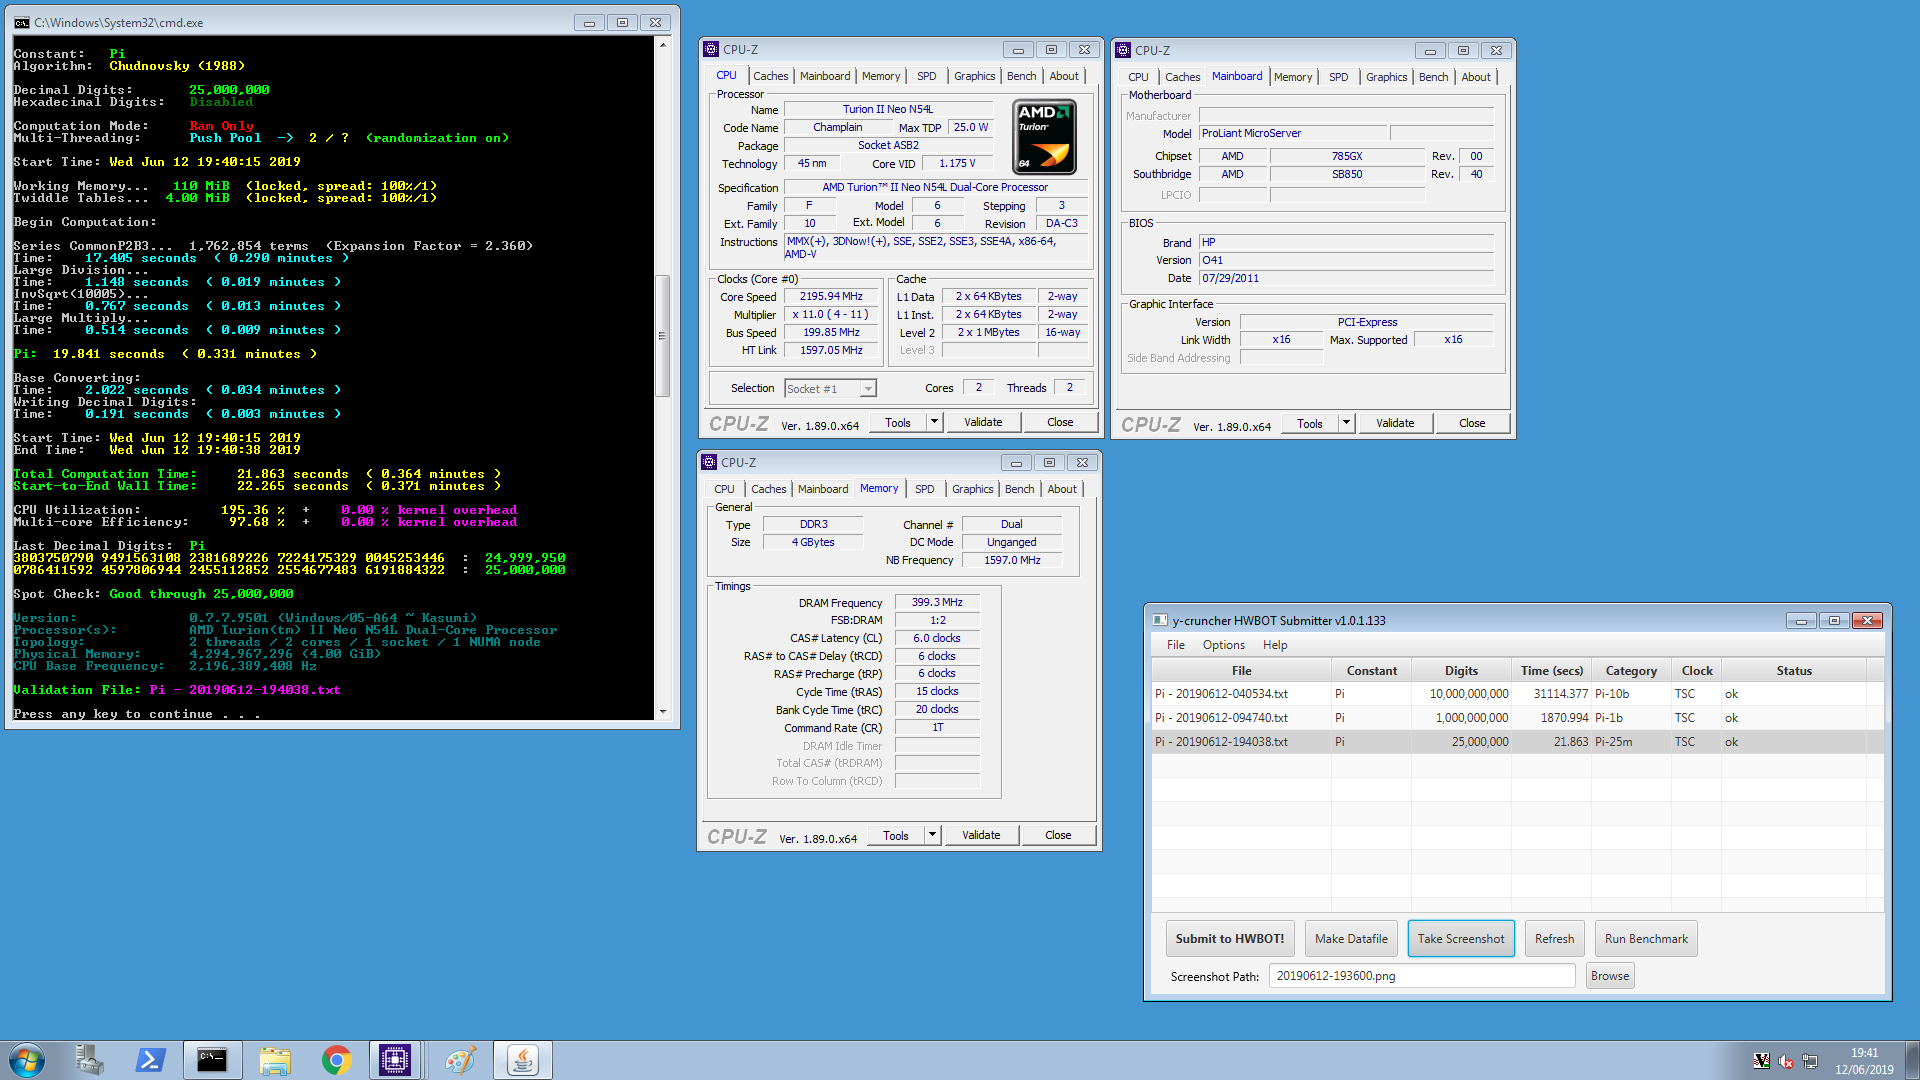Select the Pi - 20190612-040534.txt row
This screenshot has height=1080, width=1920.
pos(1518,694)
